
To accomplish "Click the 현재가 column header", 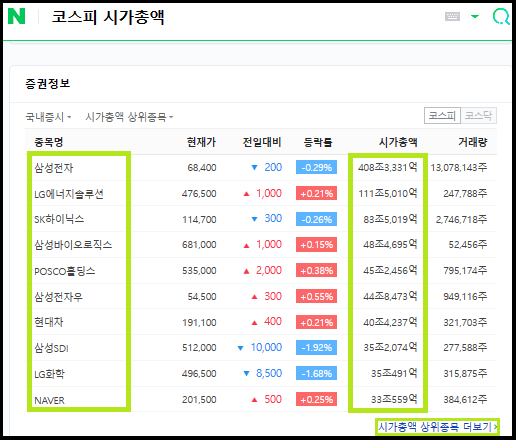I will [201, 142].
